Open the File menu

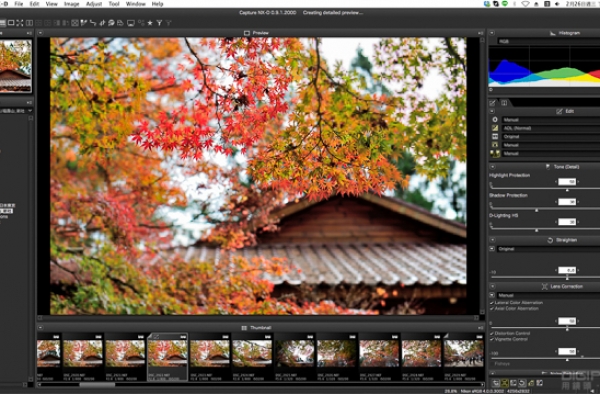pos(19,4)
